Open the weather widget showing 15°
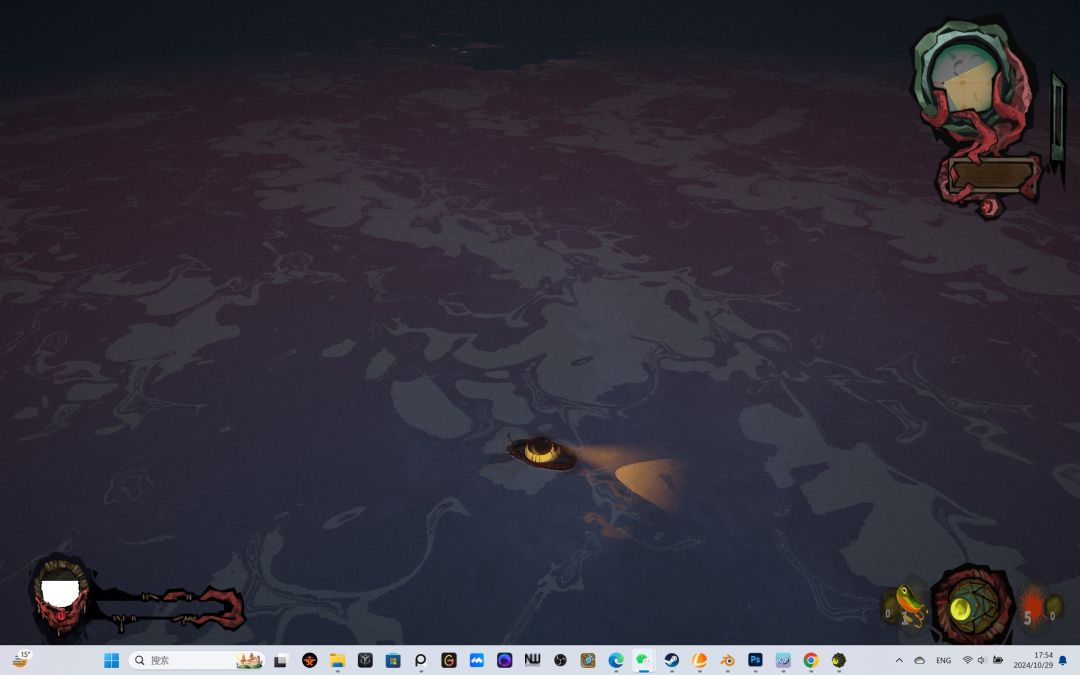 coord(21,659)
